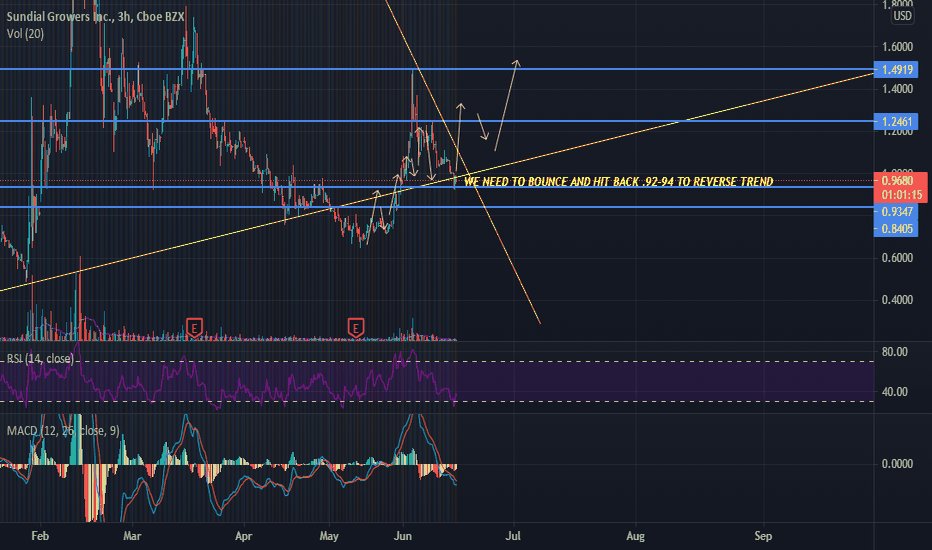Click the 01:01:15 bar countdown timer
This screenshot has width=932, height=550.
click(902, 195)
